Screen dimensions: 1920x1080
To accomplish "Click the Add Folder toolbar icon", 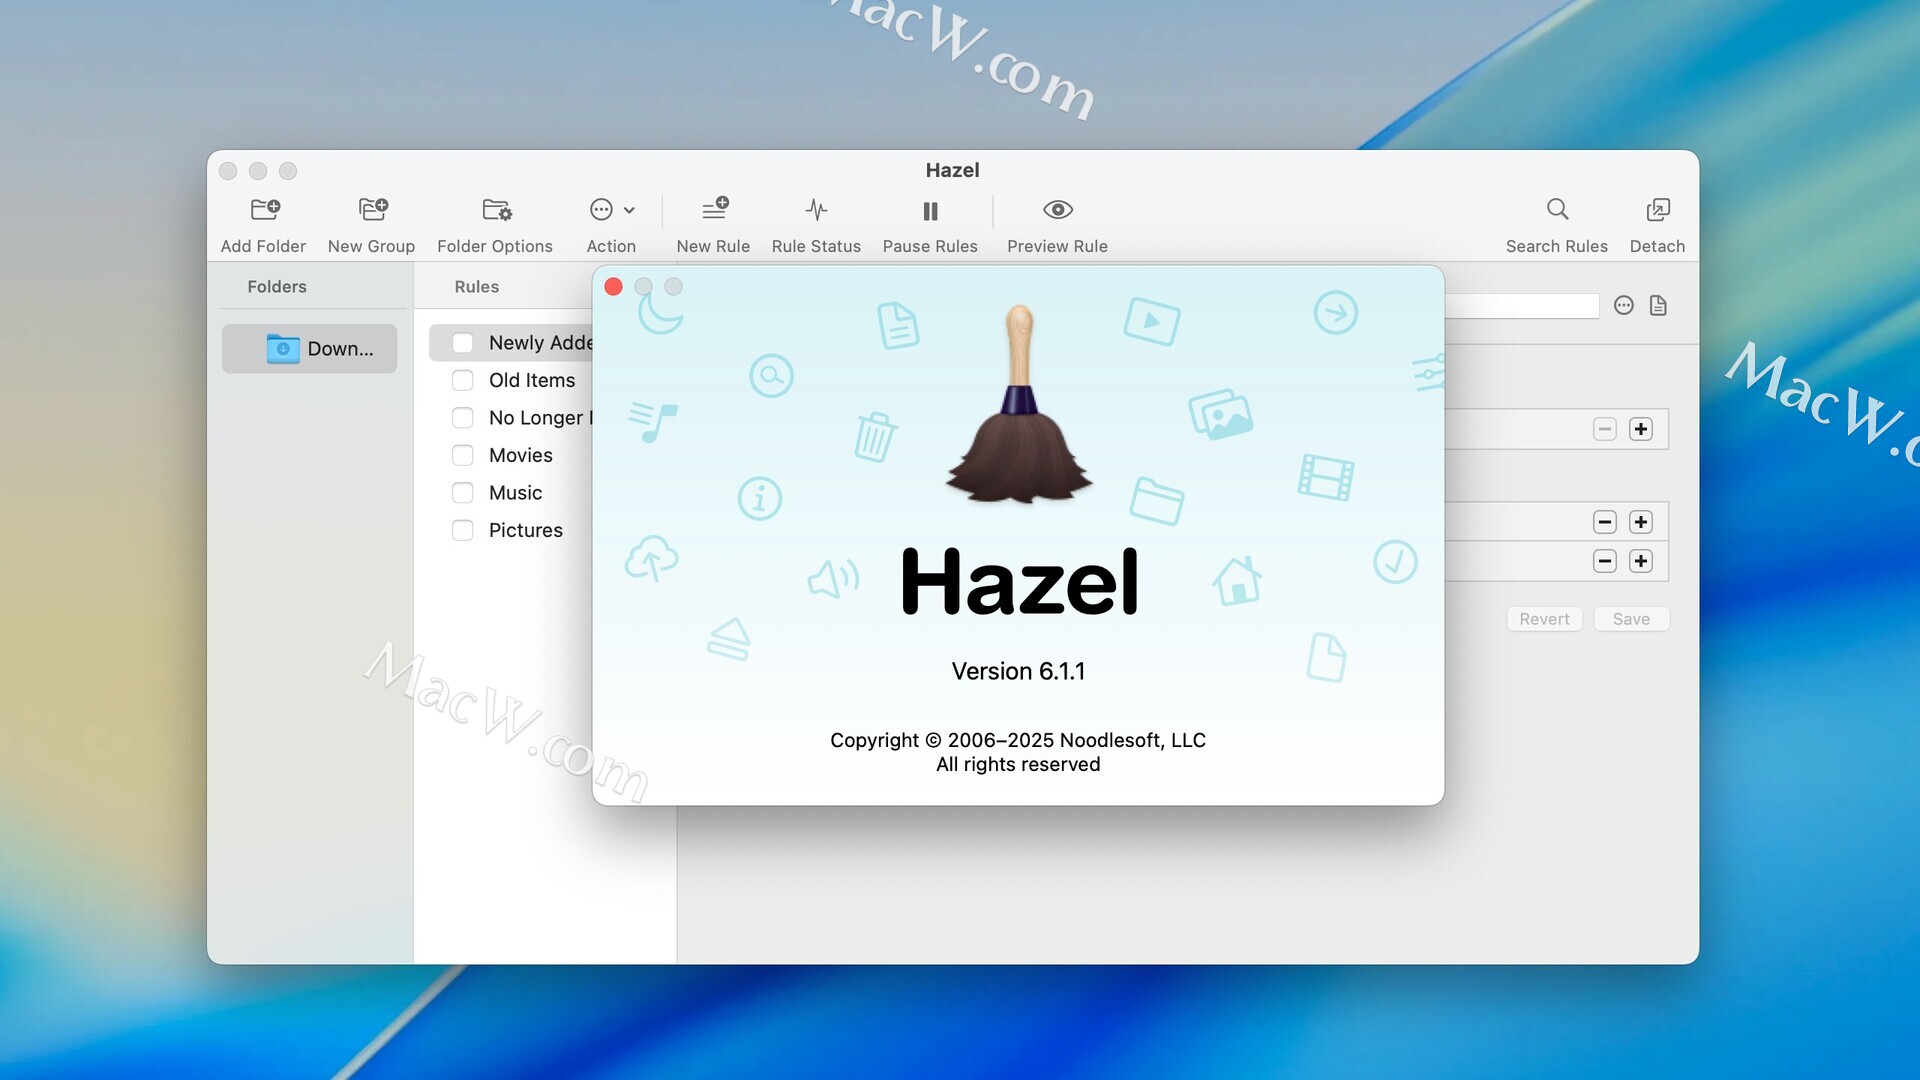I will tap(264, 210).
